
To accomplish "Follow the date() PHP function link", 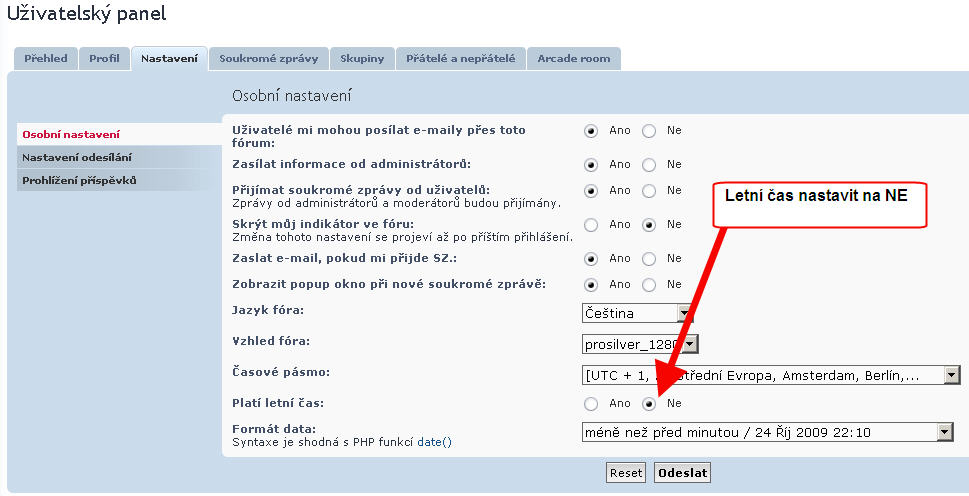I will tap(435, 441).
